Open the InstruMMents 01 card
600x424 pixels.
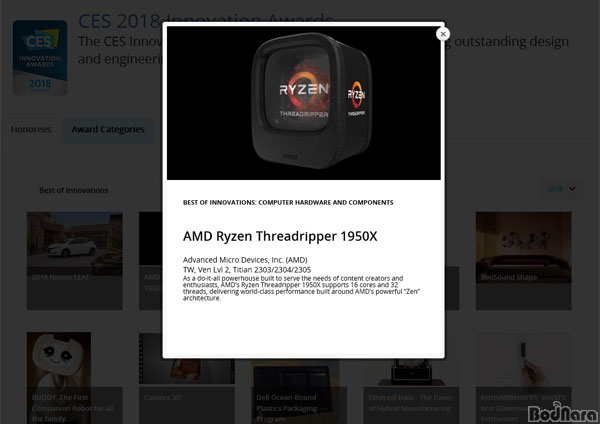tap(523, 378)
